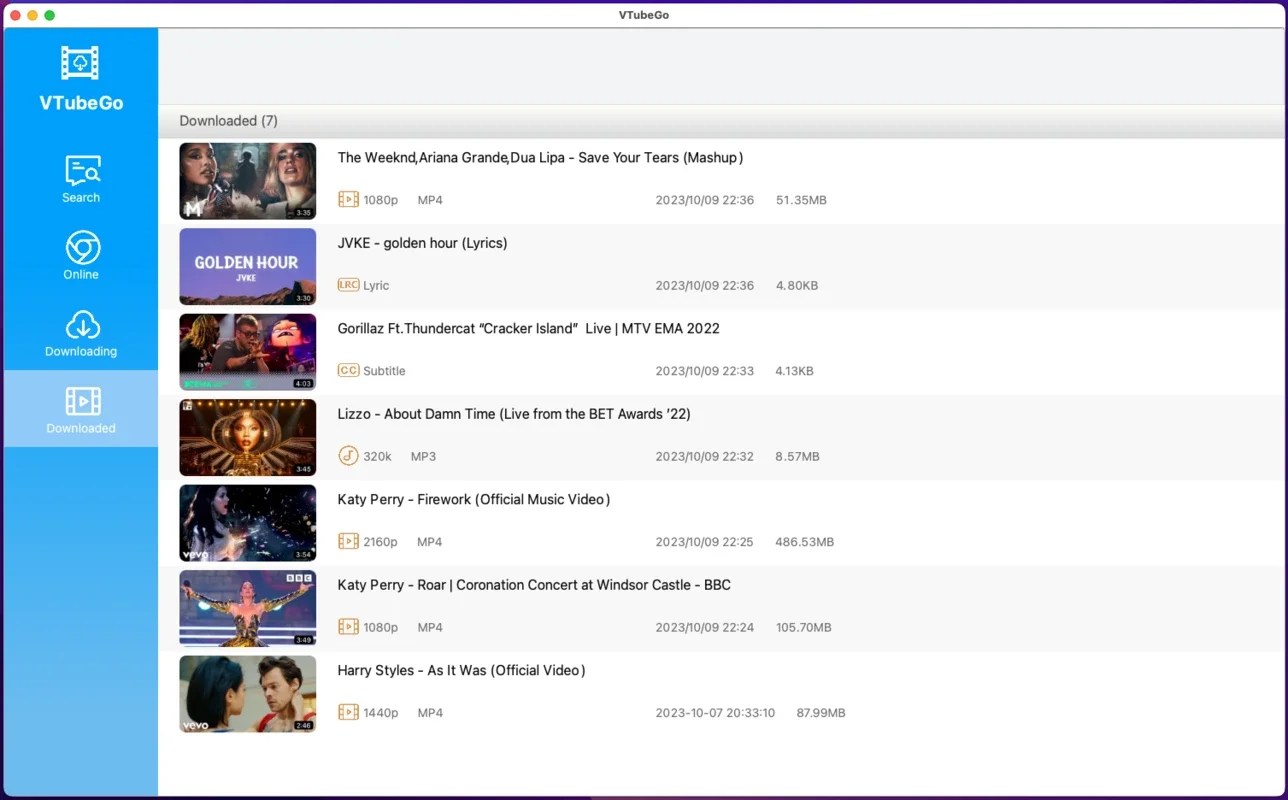The height and width of the screenshot is (800, 1288).
Task: Click video format icon for Save Your Tears
Action: (x=348, y=199)
